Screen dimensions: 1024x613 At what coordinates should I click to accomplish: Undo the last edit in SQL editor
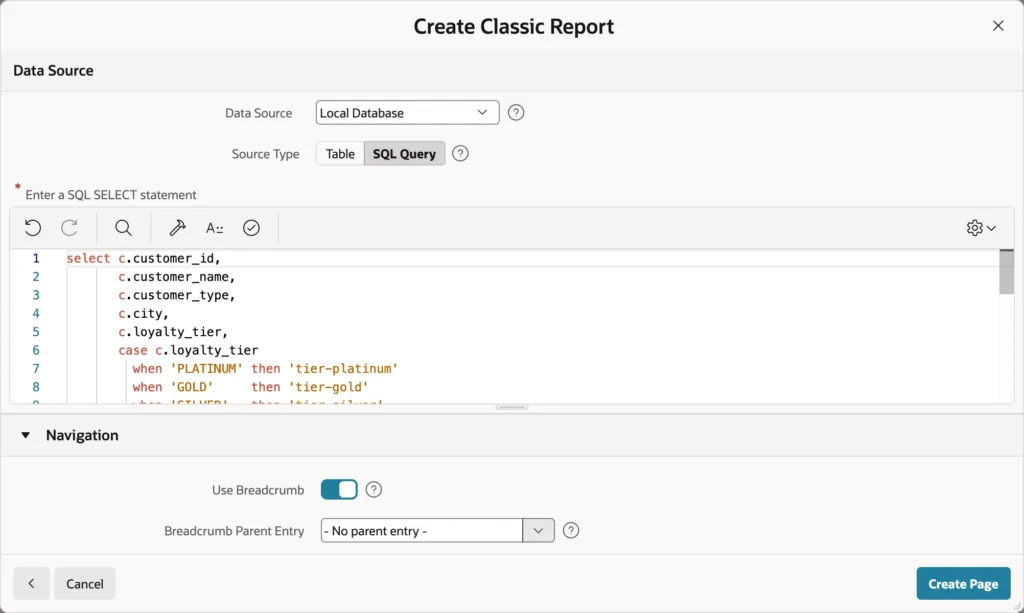coord(33,228)
